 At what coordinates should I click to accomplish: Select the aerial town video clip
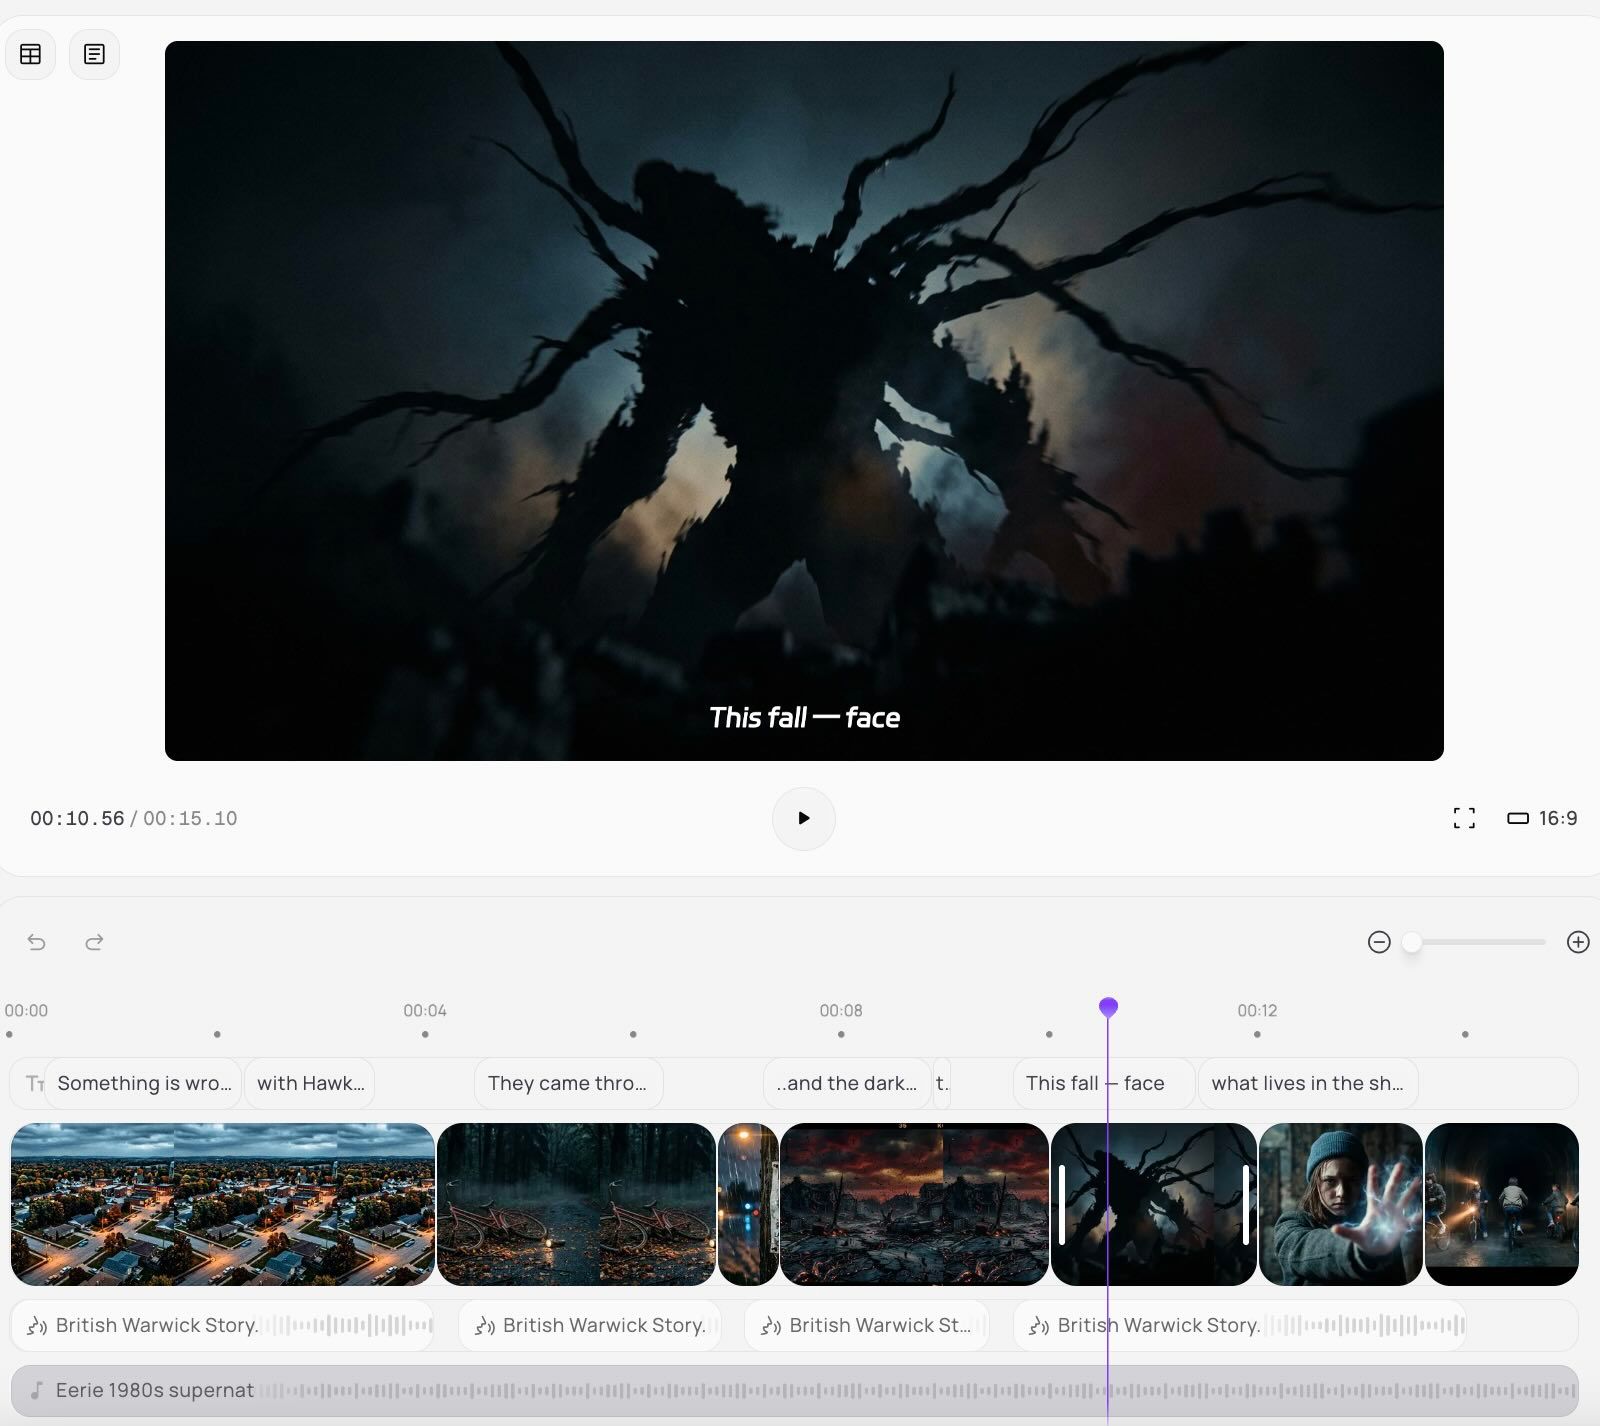(222, 1204)
